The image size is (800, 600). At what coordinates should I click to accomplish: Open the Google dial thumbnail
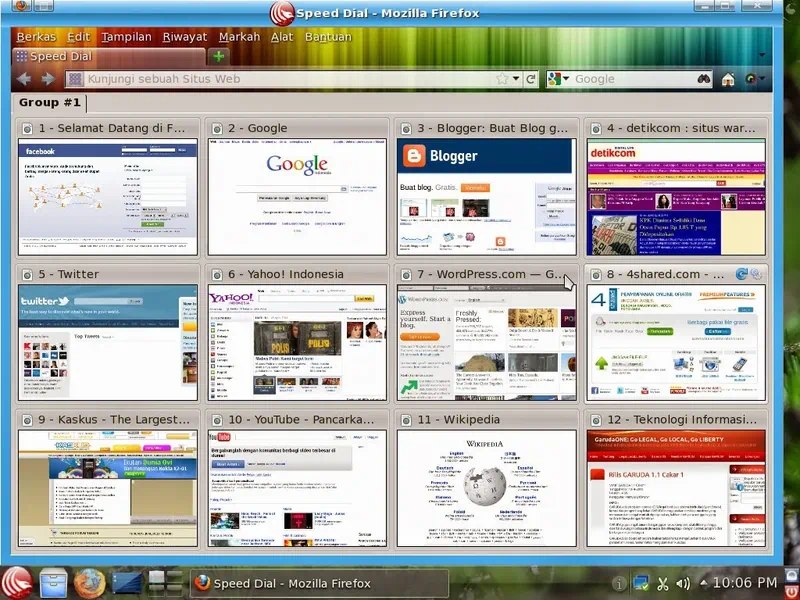(x=297, y=196)
